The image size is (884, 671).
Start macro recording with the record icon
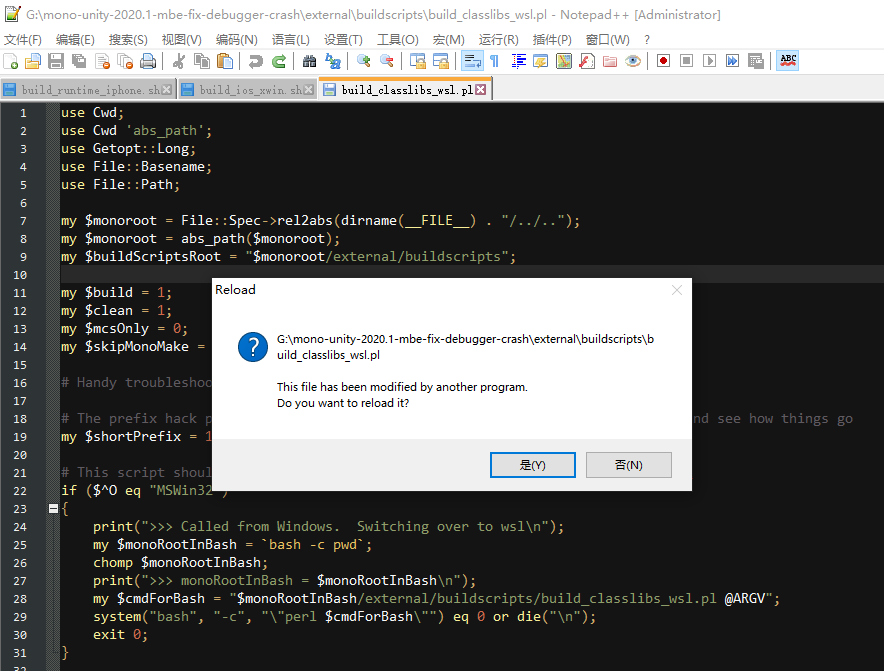coord(661,60)
